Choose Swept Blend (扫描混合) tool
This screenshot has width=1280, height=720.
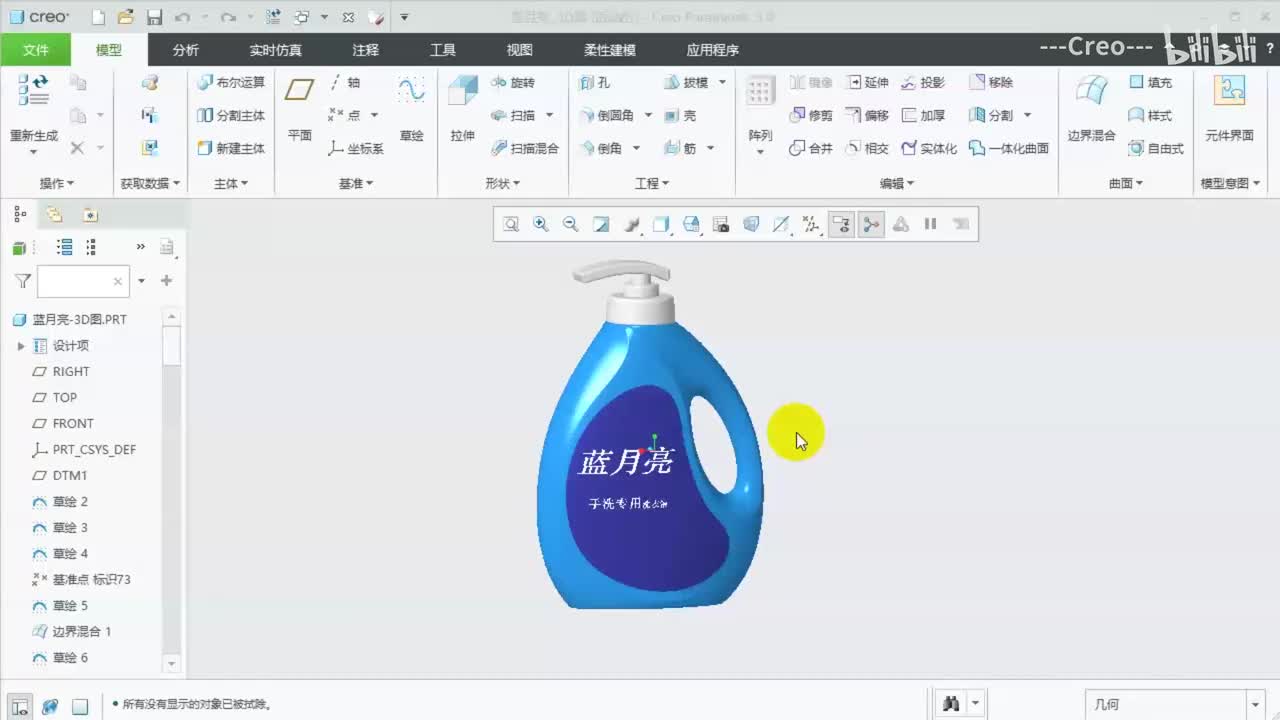pos(525,148)
